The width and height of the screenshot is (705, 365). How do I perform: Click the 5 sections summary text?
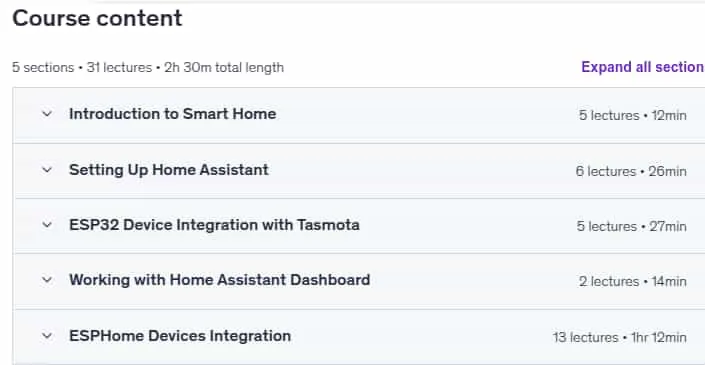pyautogui.click(x=43, y=67)
